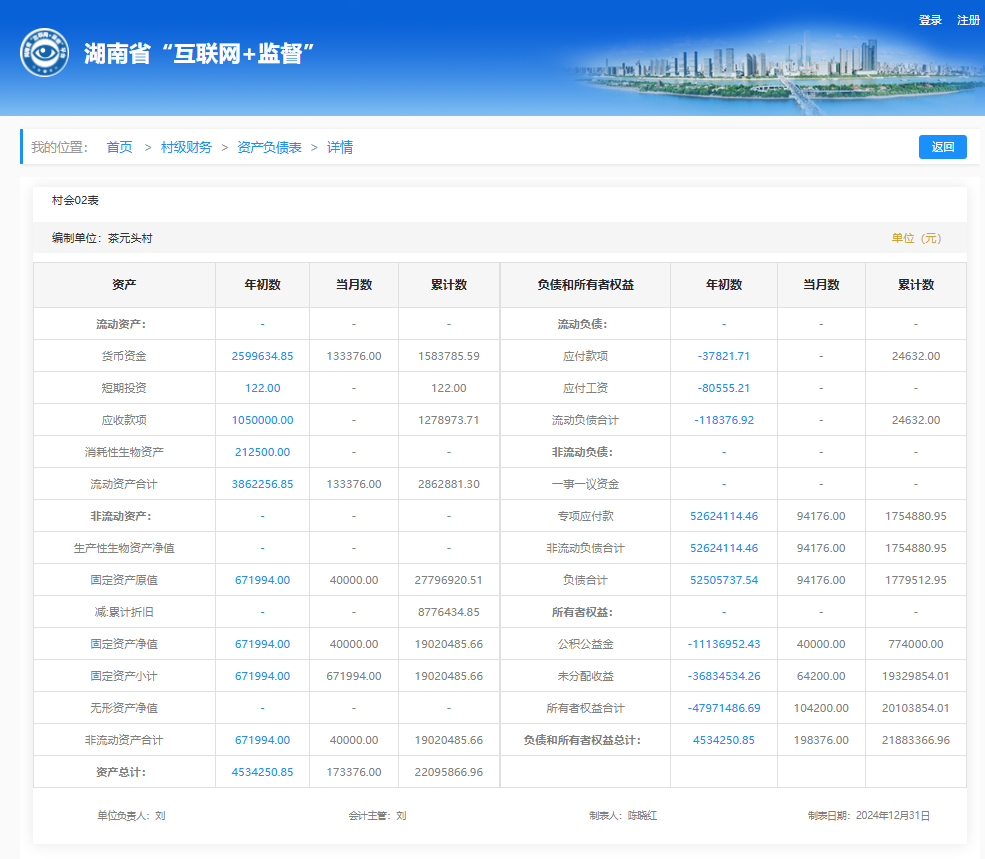This screenshot has width=985, height=859.
Task: Click total liabilities-equity monthly value 198376.00
Action: [821, 741]
